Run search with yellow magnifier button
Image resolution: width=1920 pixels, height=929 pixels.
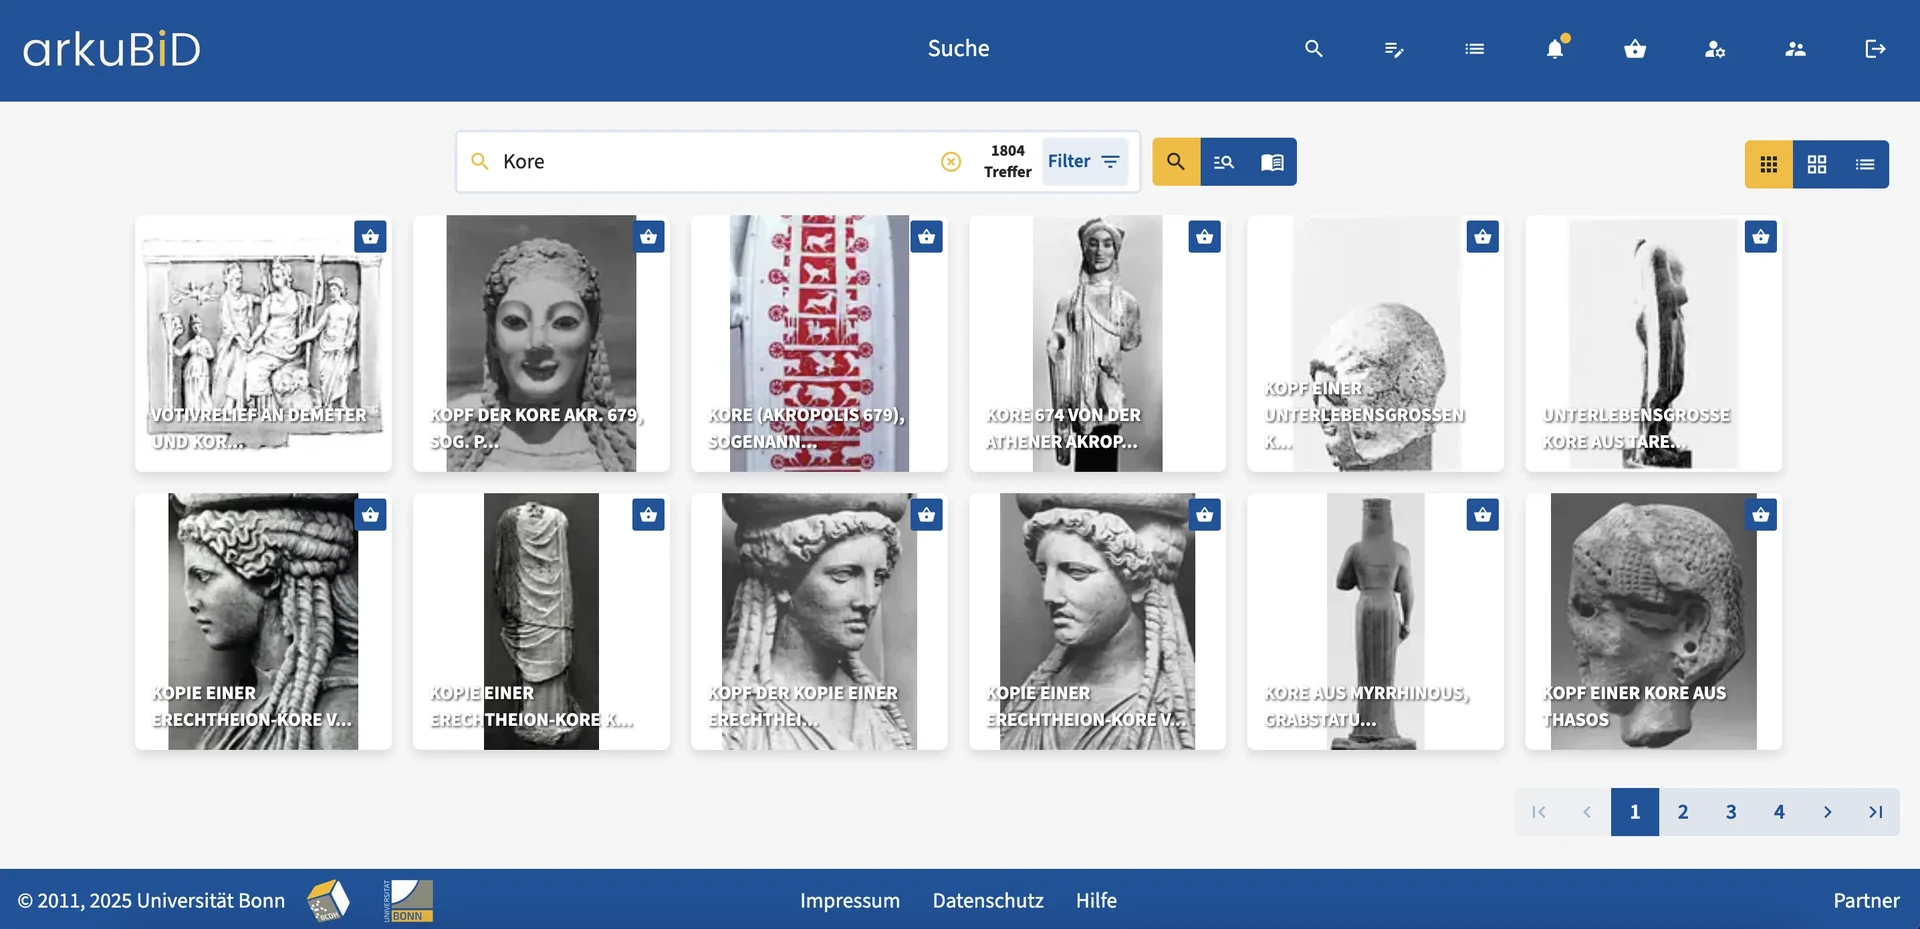1176,162
